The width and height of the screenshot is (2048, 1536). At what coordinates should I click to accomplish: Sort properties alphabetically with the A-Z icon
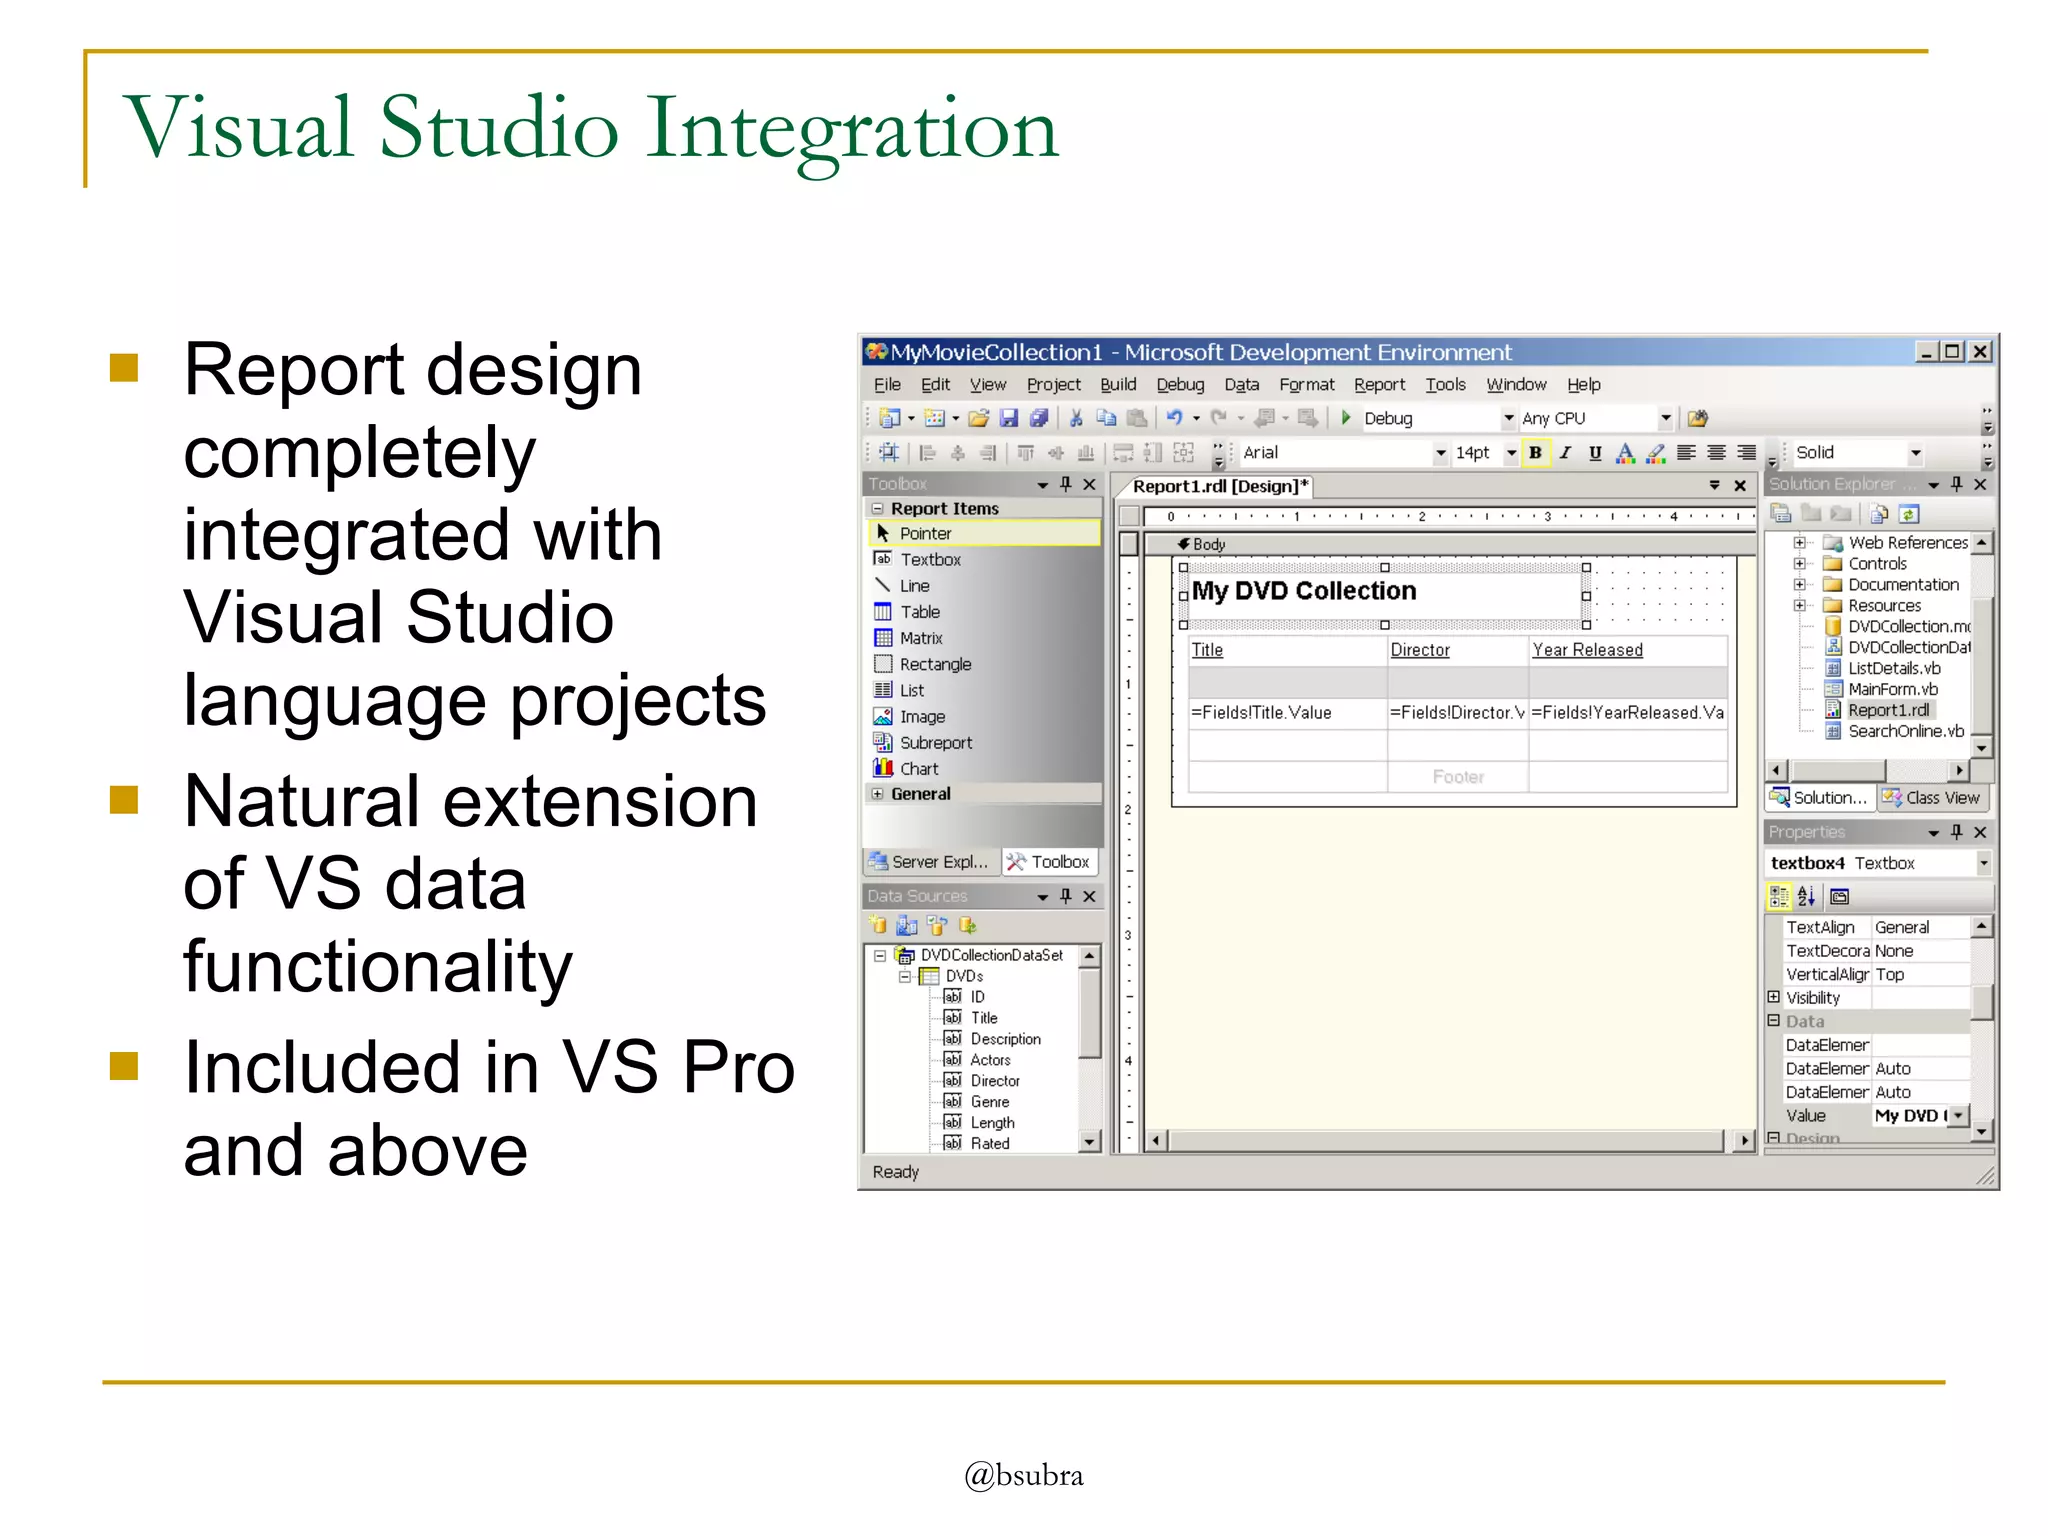[1806, 897]
